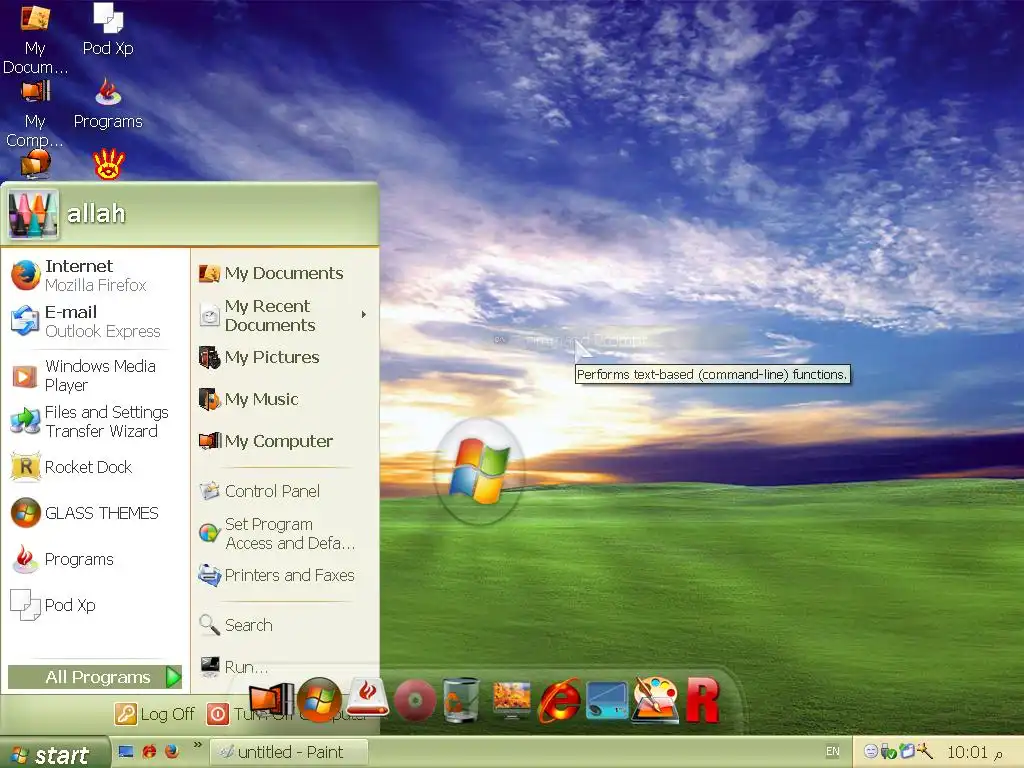Open GLASS THEMES in Start menu

pyautogui.click(x=95, y=513)
